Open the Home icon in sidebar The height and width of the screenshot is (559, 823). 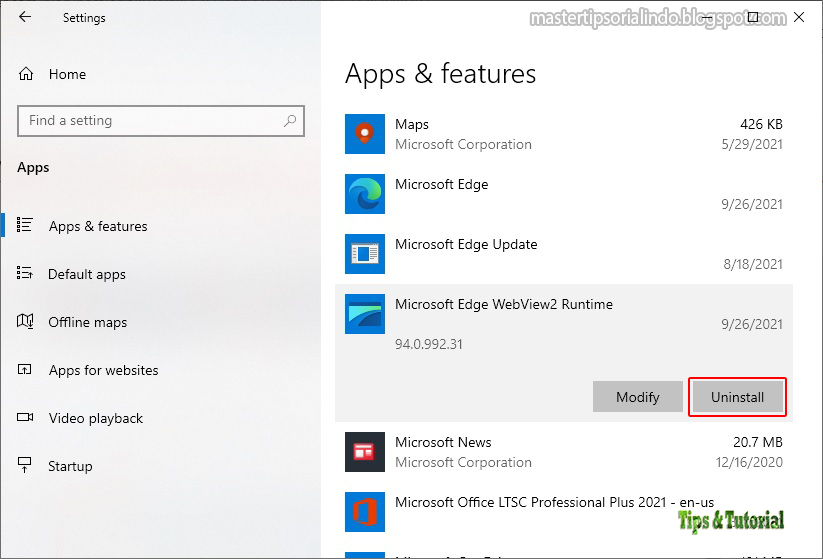click(26, 74)
